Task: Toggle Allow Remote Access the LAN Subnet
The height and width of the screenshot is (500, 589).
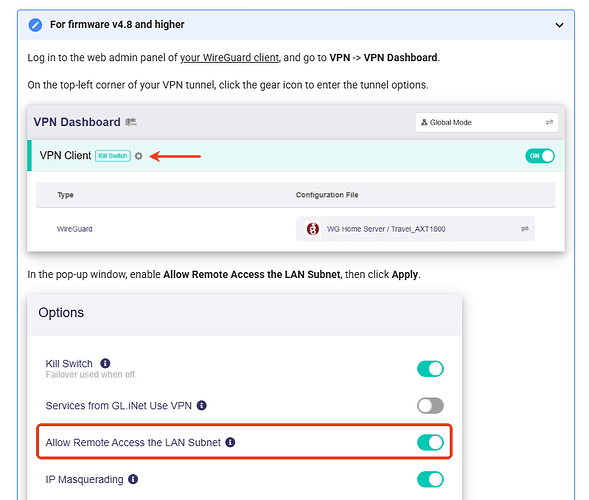Action: 430,442
